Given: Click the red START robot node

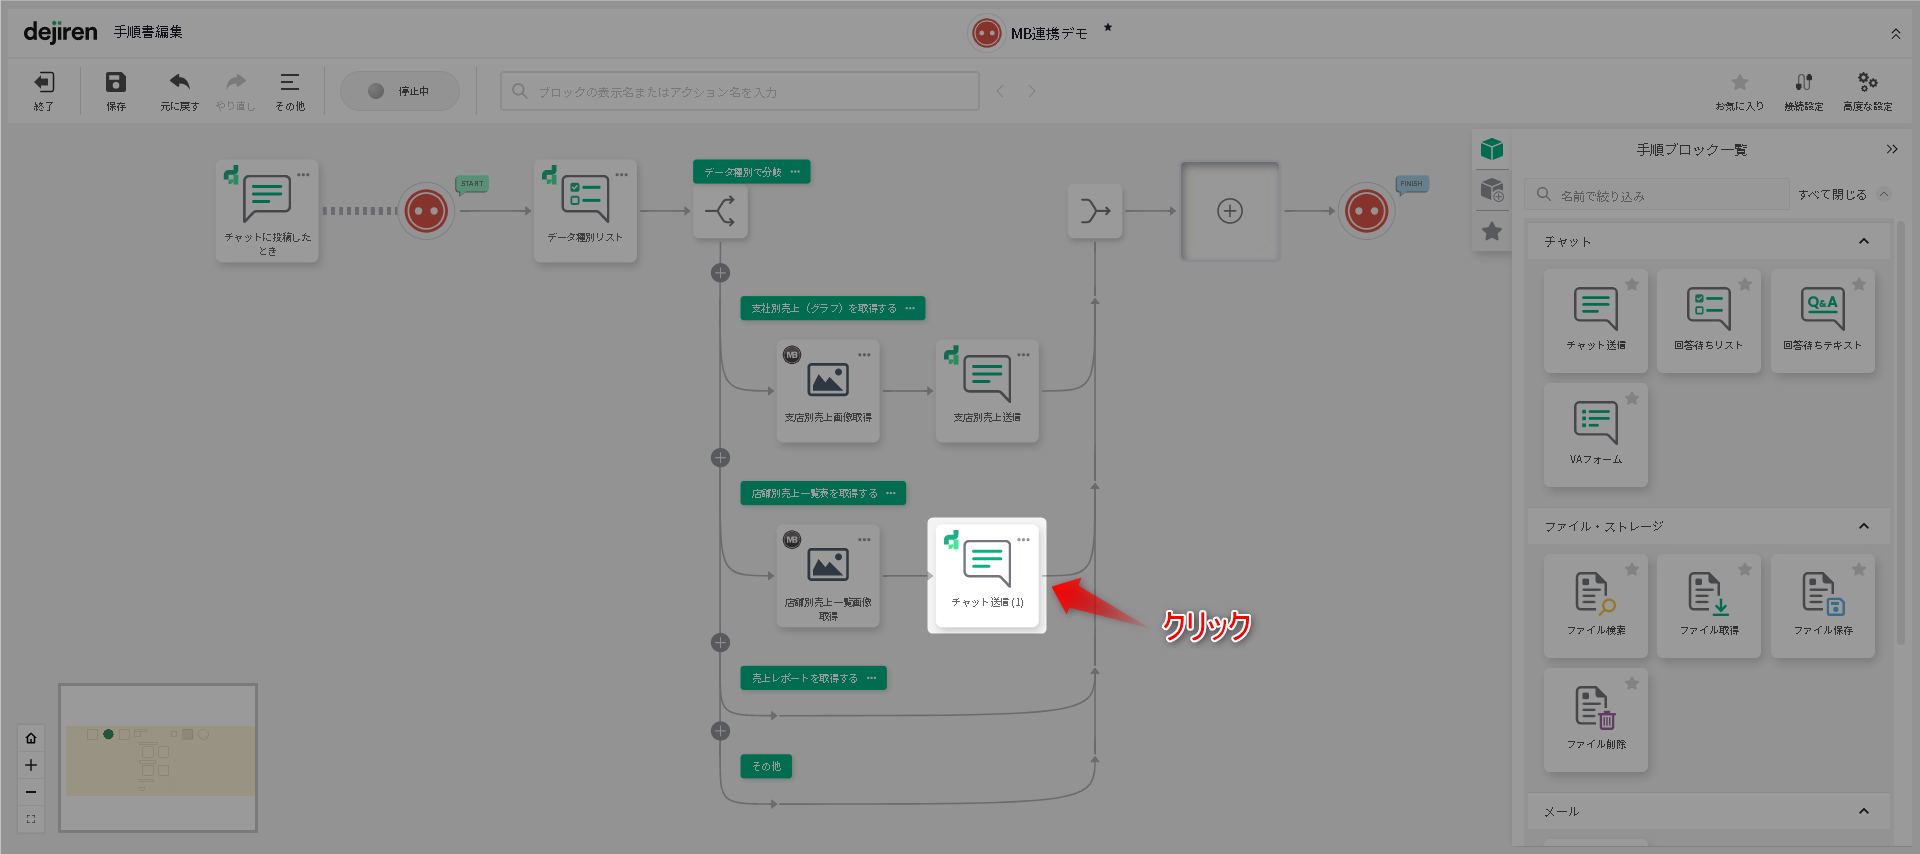Looking at the screenshot, I should pos(426,211).
